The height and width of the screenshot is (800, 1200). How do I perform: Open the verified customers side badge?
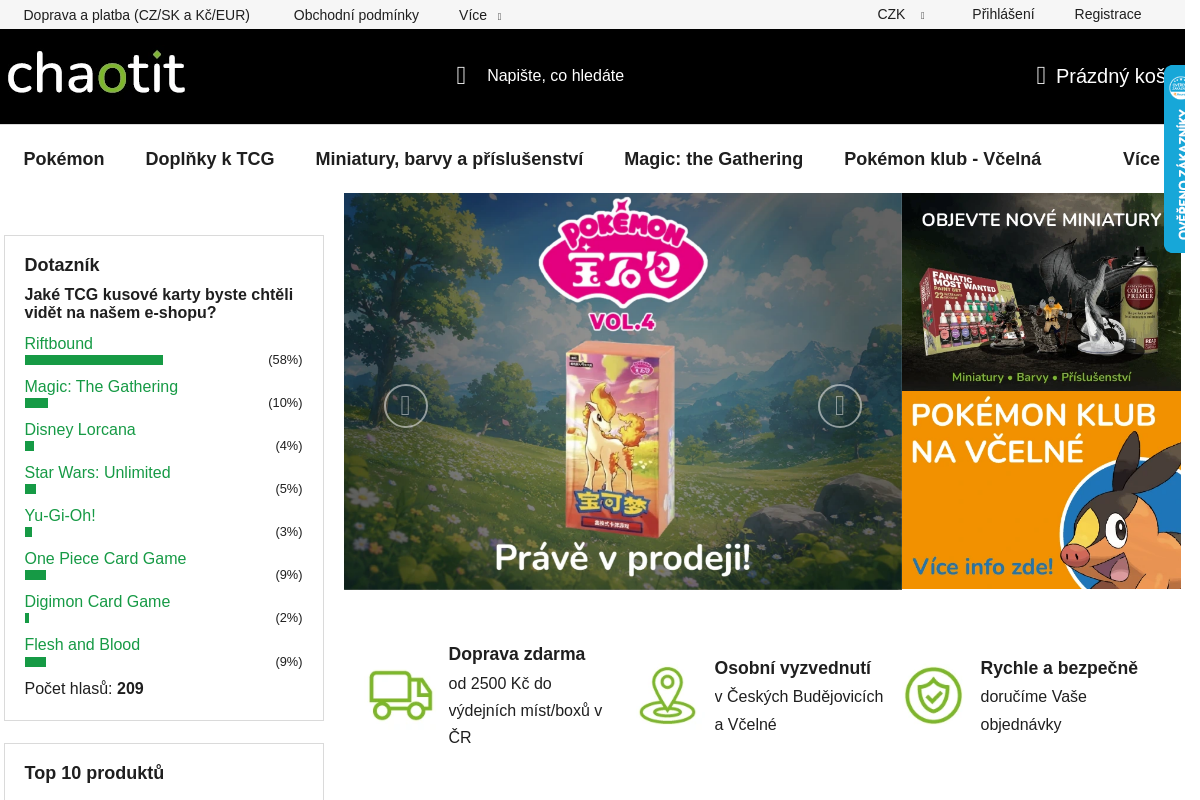coord(1175,158)
